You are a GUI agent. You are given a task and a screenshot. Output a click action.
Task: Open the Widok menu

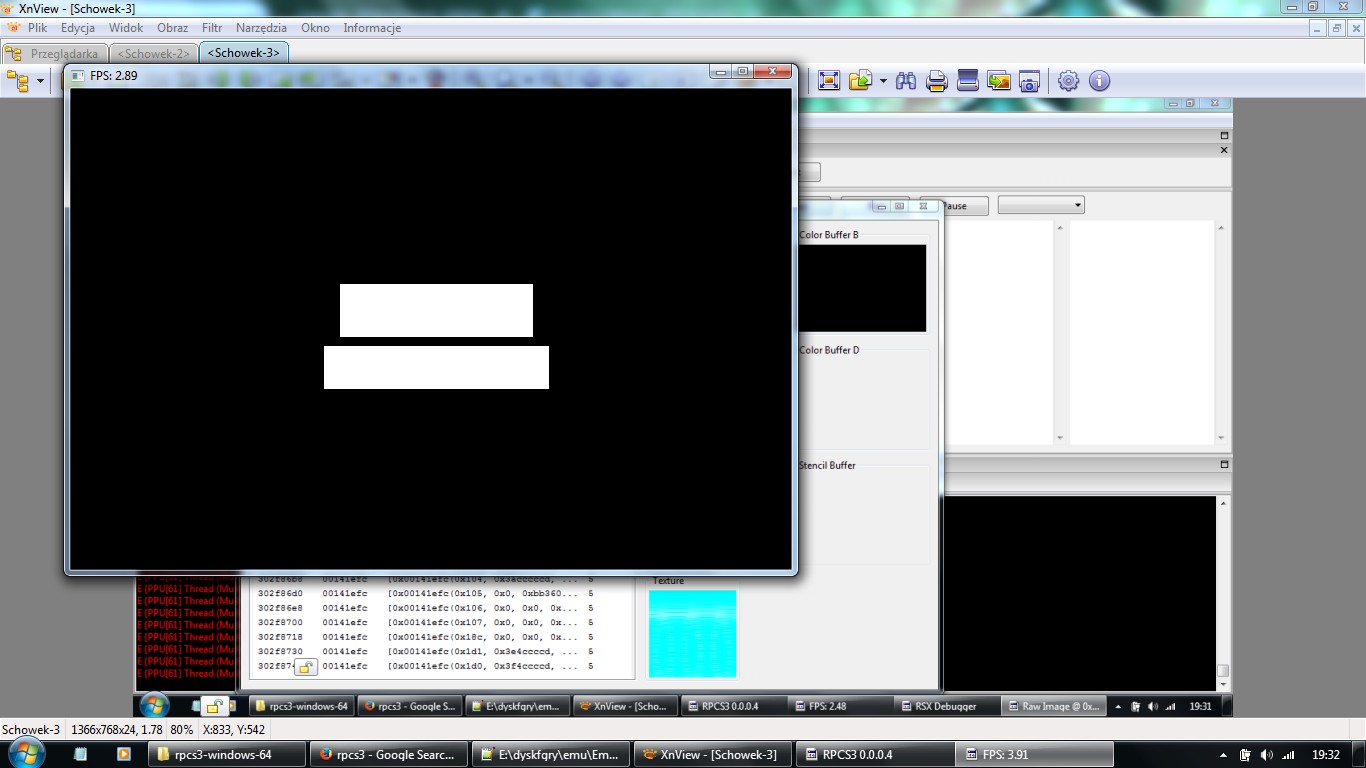point(126,28)
